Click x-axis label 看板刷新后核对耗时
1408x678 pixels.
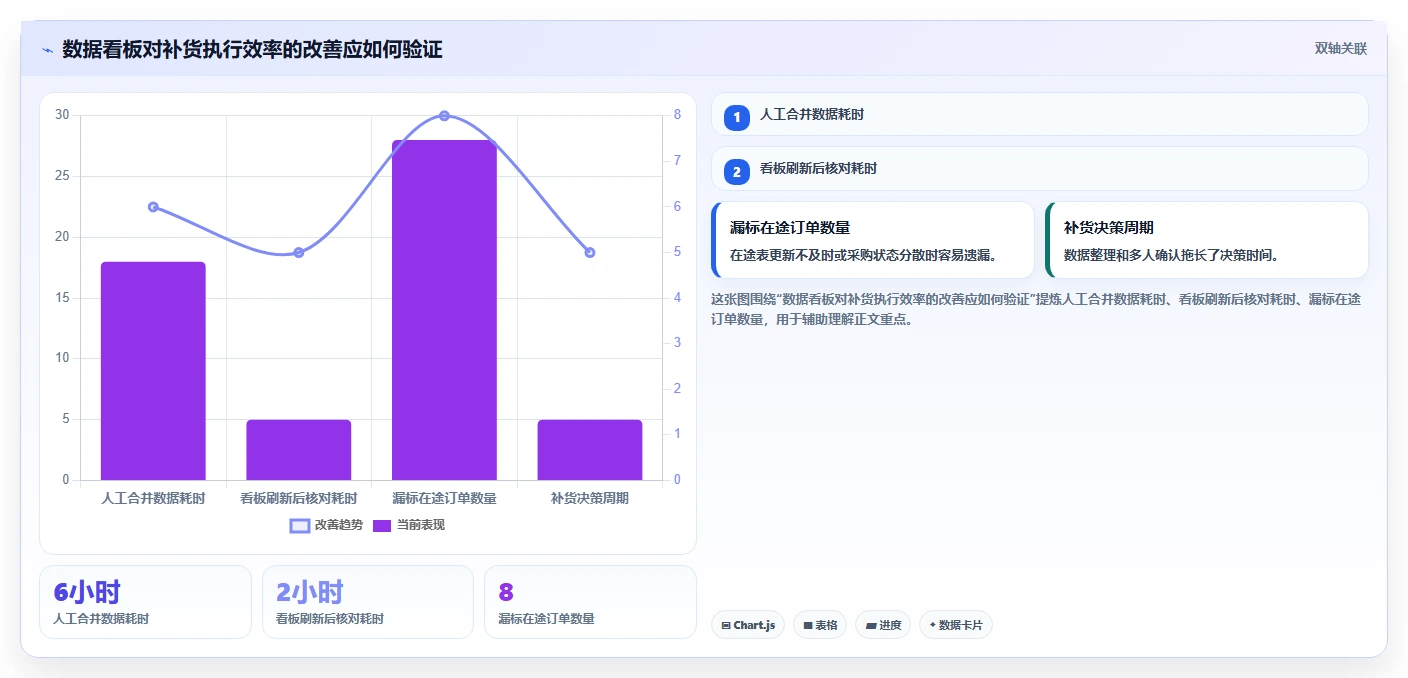coord(299,498)
